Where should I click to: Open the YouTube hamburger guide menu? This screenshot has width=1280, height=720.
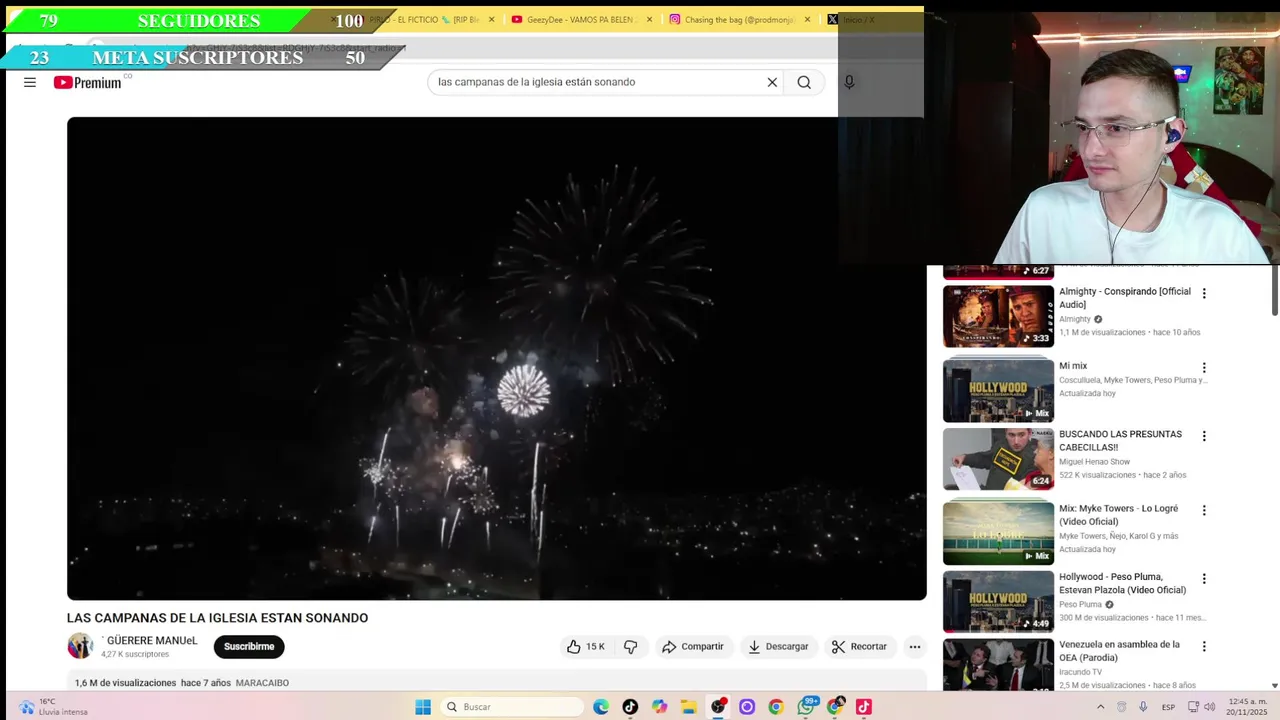pos(30,82)
